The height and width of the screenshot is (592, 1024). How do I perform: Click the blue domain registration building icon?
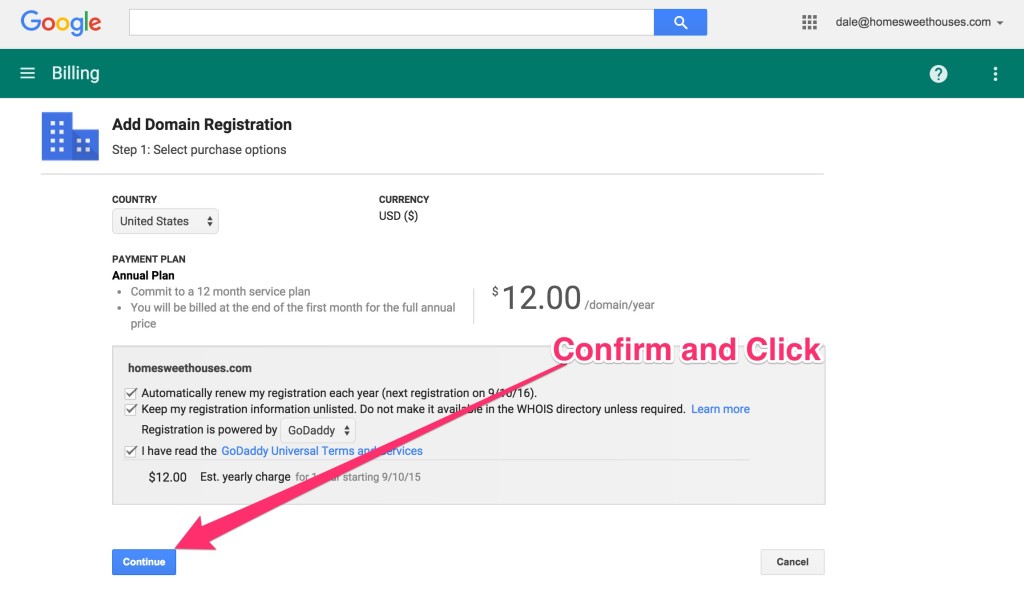point(69,136)
